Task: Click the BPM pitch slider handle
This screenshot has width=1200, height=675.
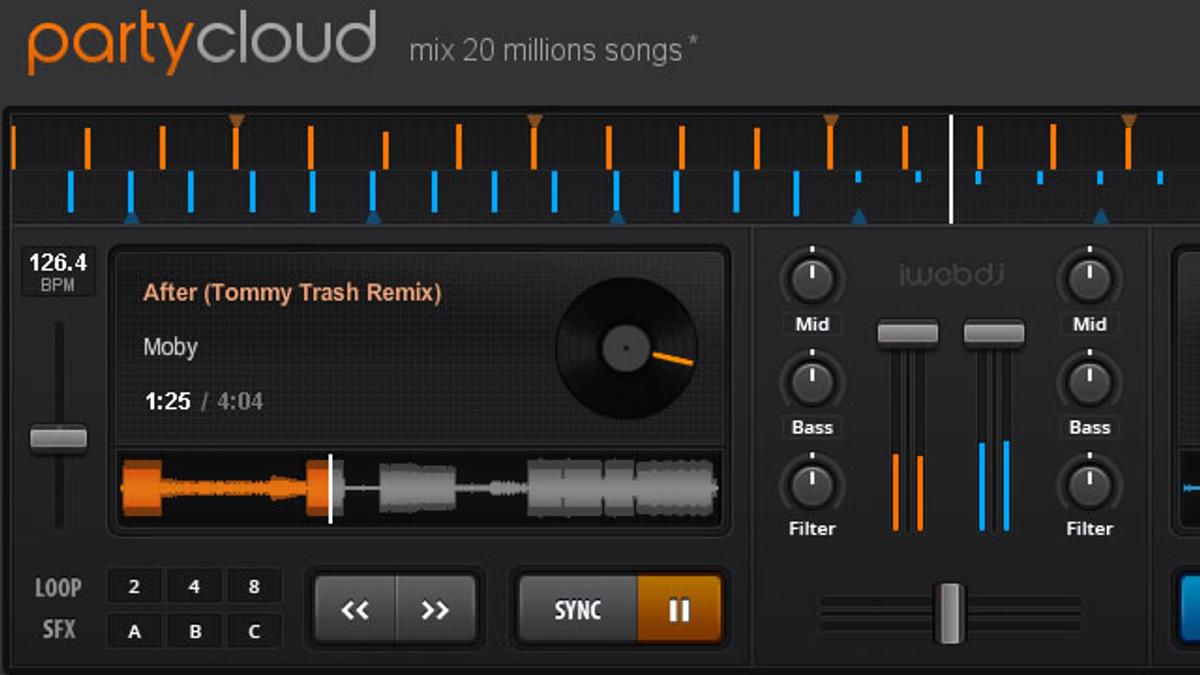Action: coord(58,438)
